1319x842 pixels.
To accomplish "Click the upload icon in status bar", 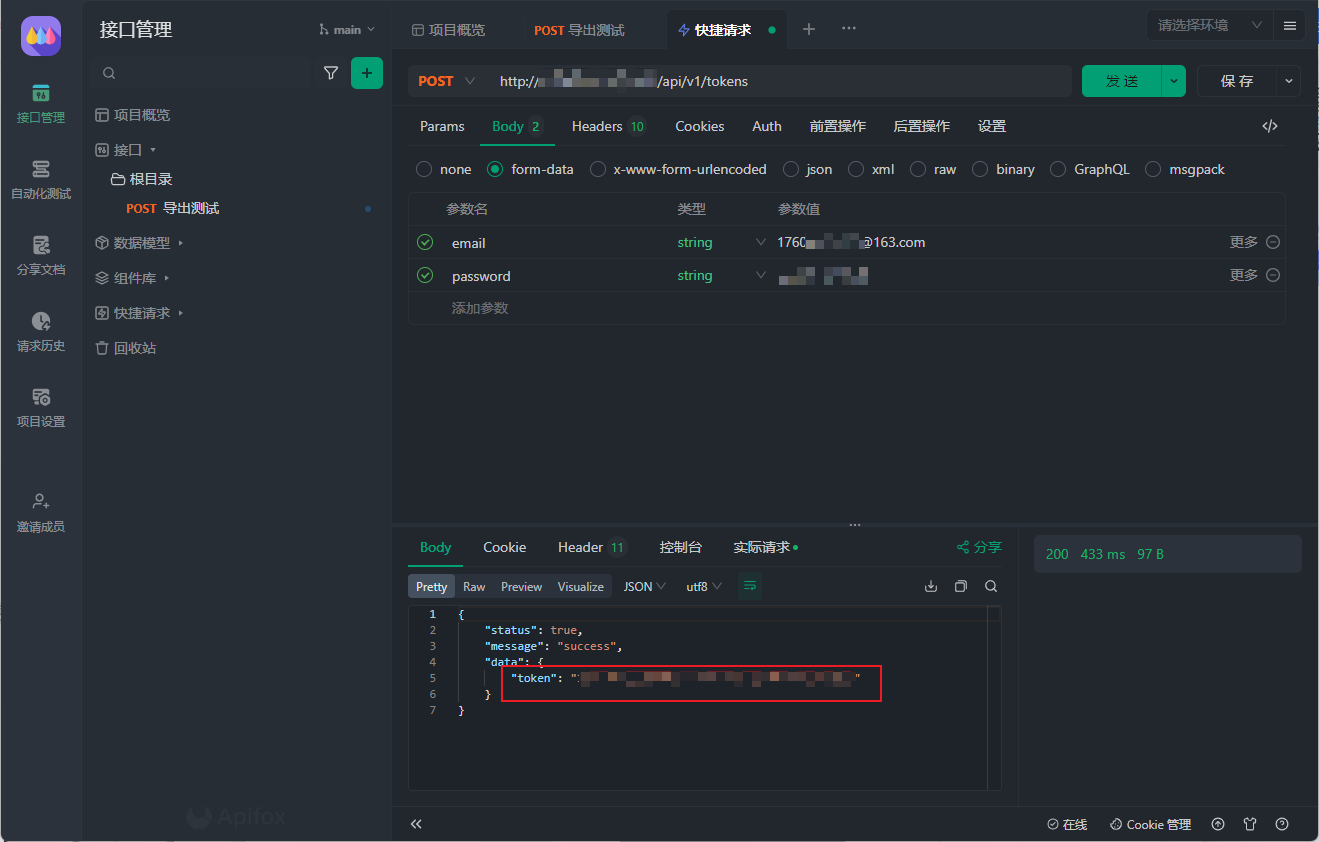I will pos(1218,824).
